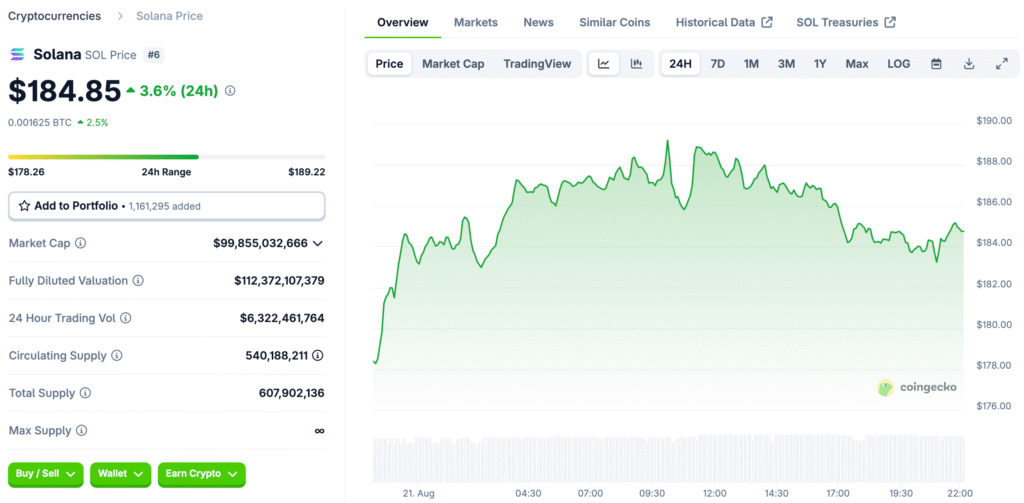Download chart data icon
Viewport: 1024px width, 503px height.
[x=969, y=64]
